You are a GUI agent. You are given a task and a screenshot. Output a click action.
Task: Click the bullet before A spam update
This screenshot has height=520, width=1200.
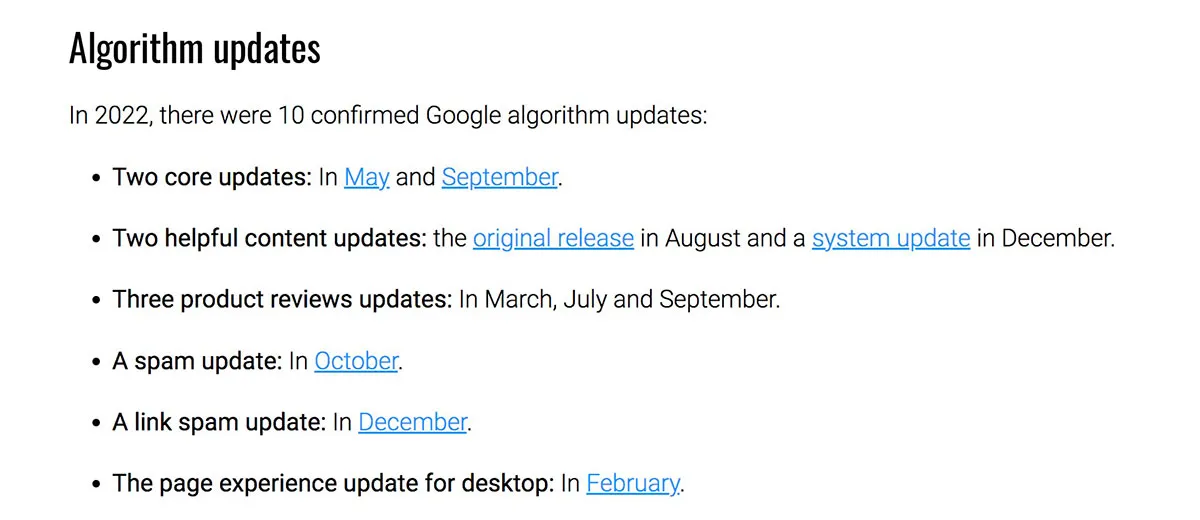96,362
